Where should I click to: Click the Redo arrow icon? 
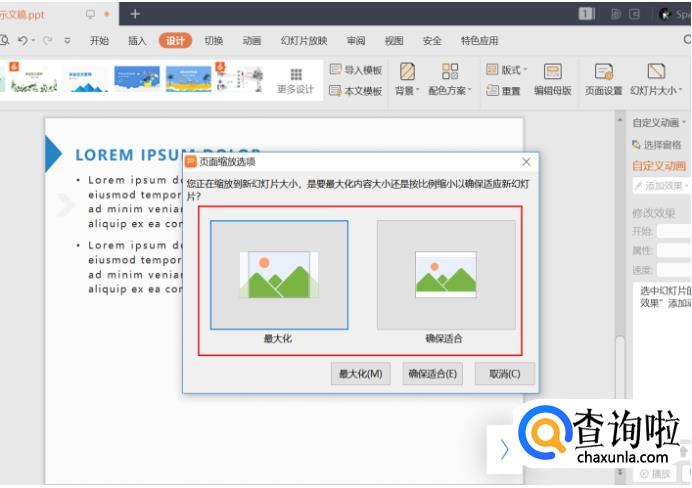click(47, 41)
